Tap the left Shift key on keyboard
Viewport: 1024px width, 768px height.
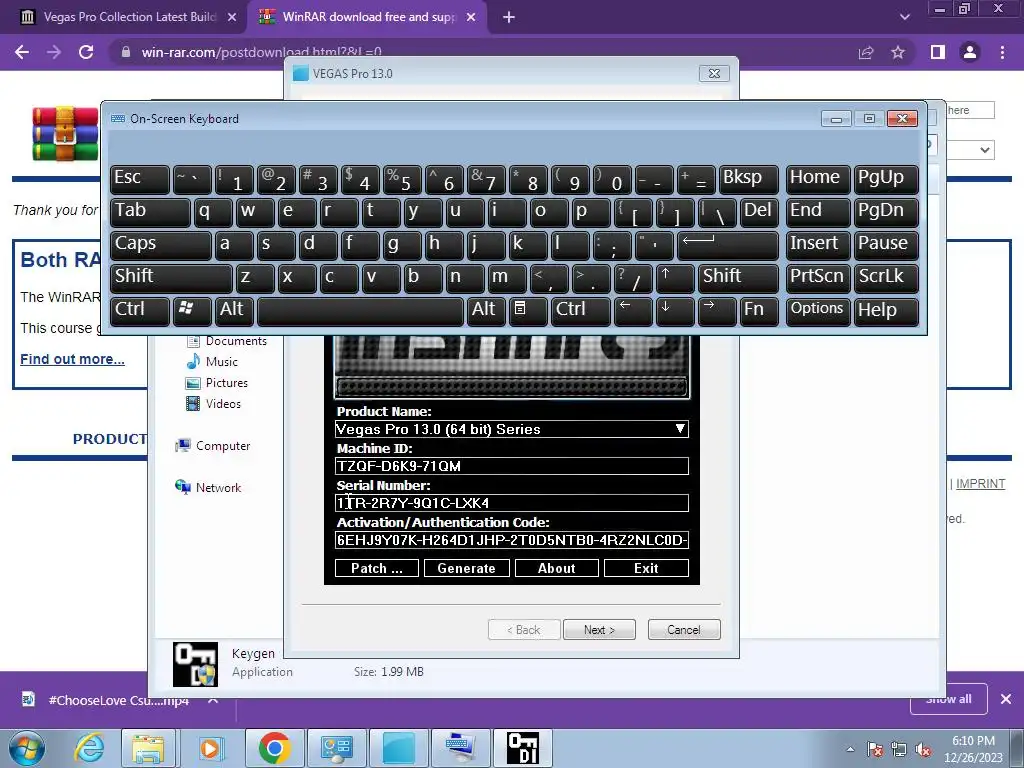171,278
